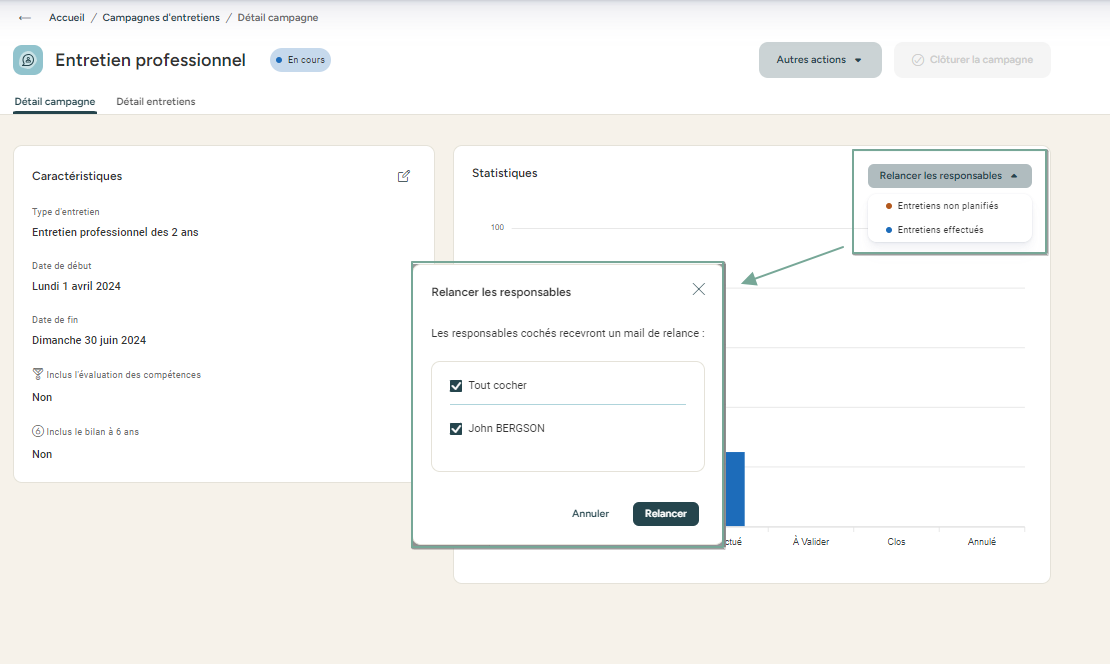
Task: Close the Relancer les responsables dialog
Action: (x=699, y=289)
